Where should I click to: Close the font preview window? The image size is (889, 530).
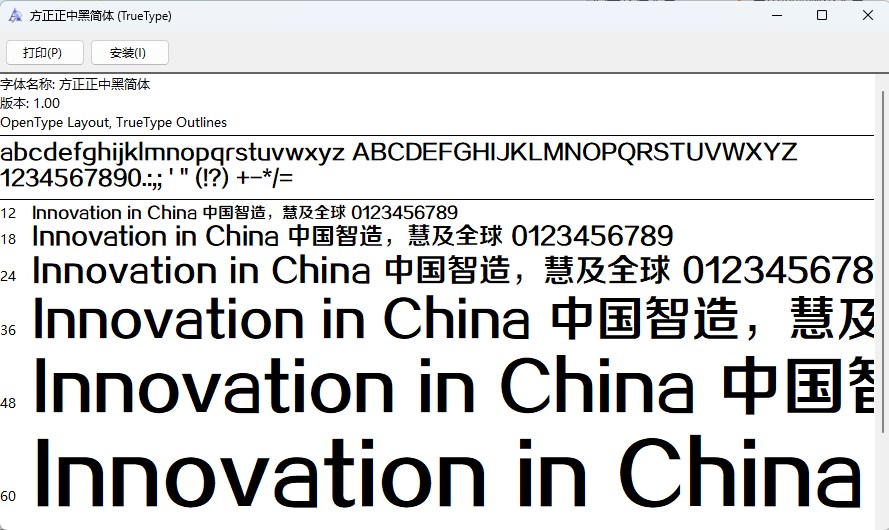click(867, 15)
